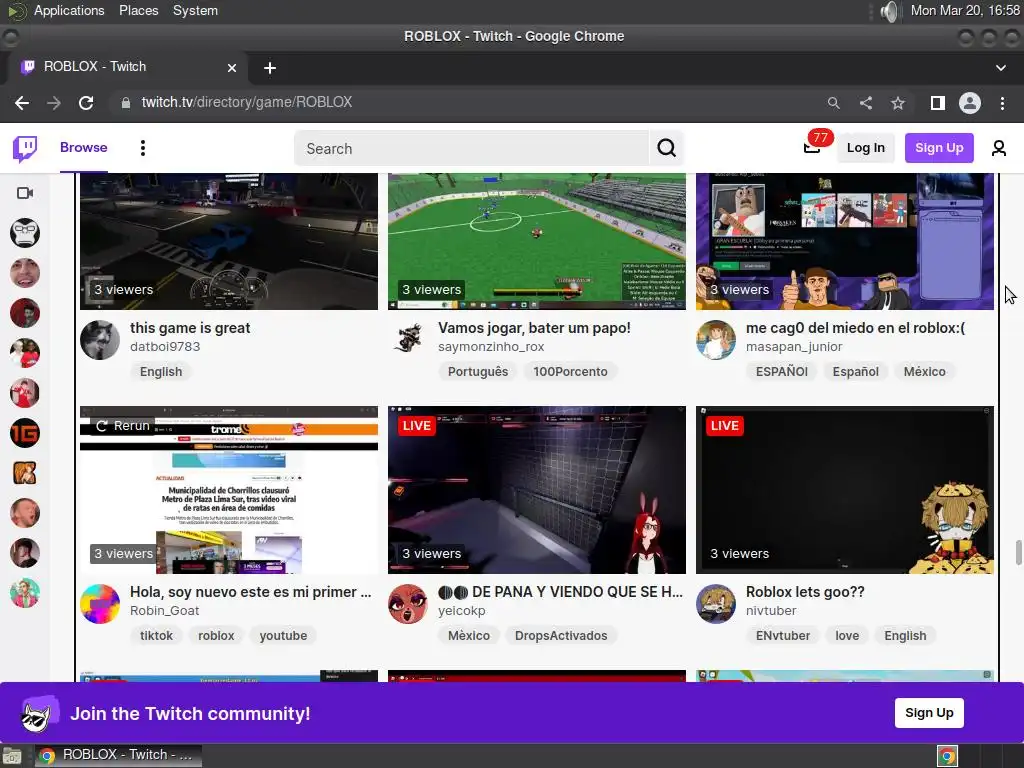
Task: Open the Rerun trome news stream thumbnail
Action: tap(229, 490)
